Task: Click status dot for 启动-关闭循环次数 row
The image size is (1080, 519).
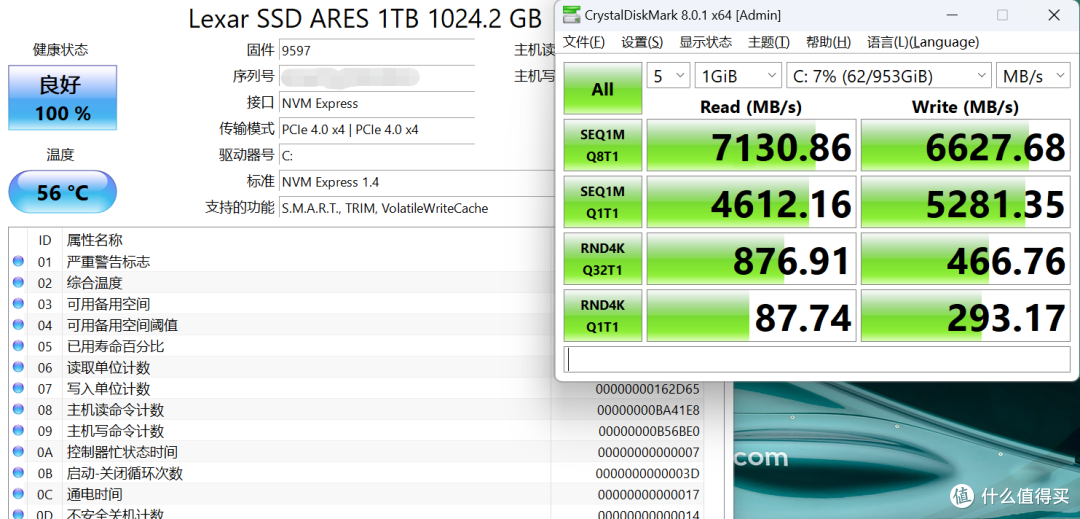Action: [x=18, y=474]
